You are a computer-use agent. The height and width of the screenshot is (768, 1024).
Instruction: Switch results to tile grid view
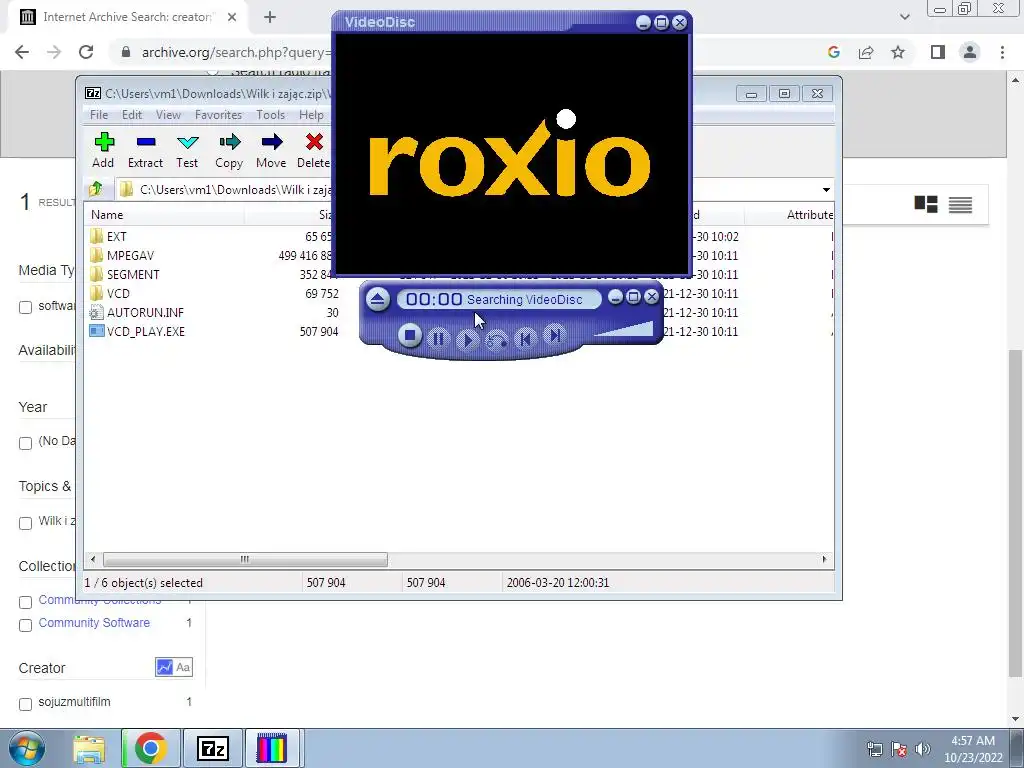pos(925,204)
